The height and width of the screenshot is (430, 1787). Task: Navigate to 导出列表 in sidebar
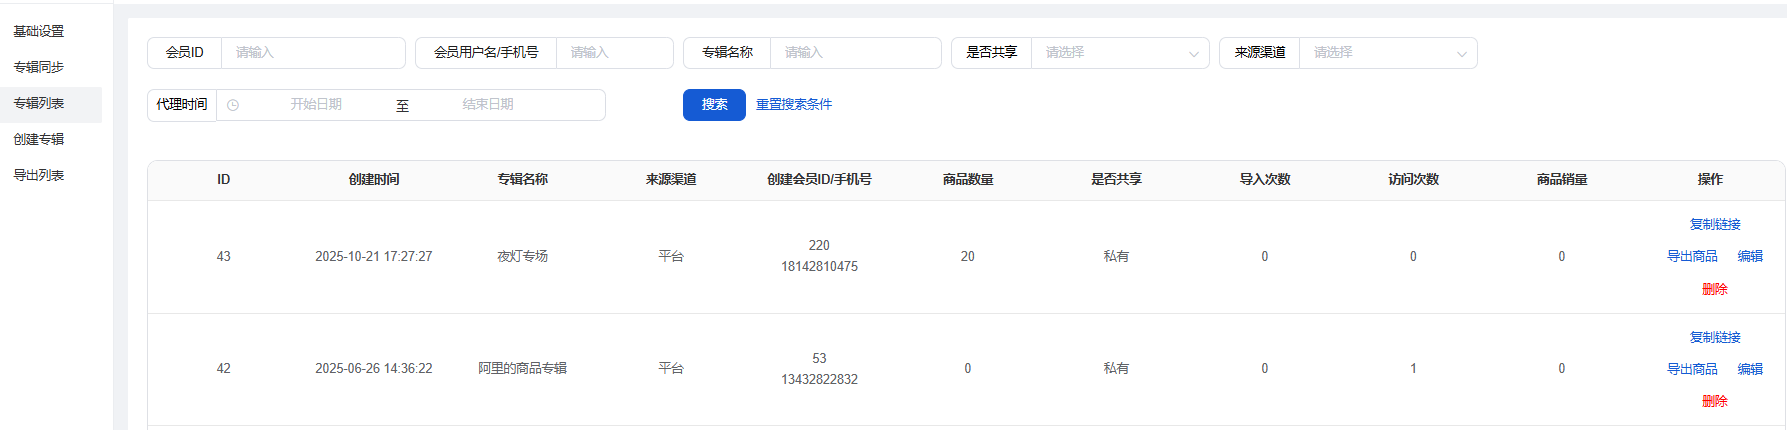click(39, 175)
